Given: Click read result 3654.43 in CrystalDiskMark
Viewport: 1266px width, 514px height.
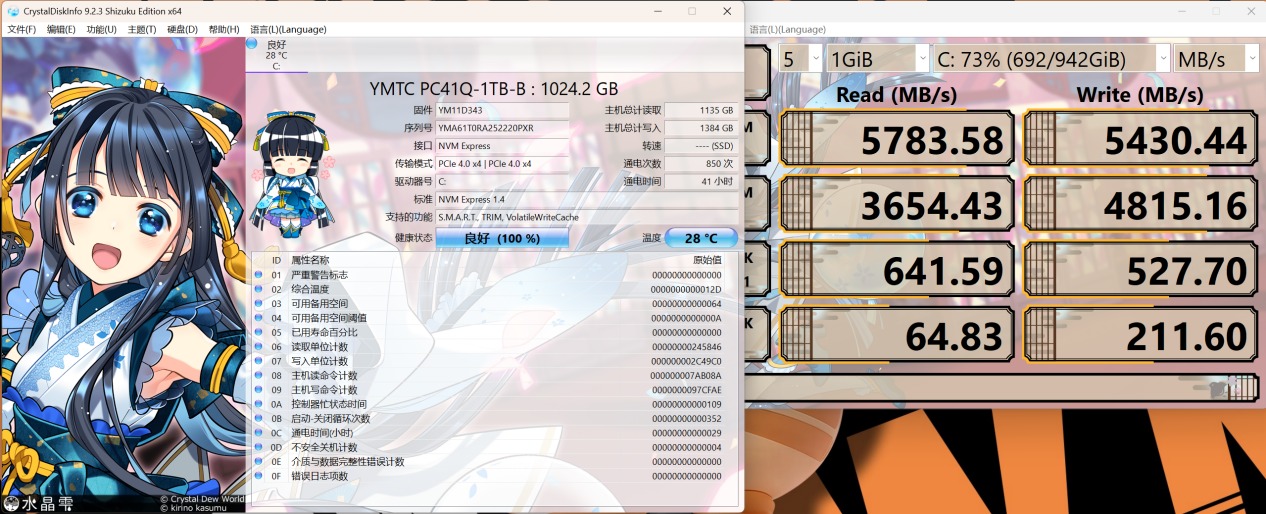Looking at the screenshot, I should pos(897,206).
